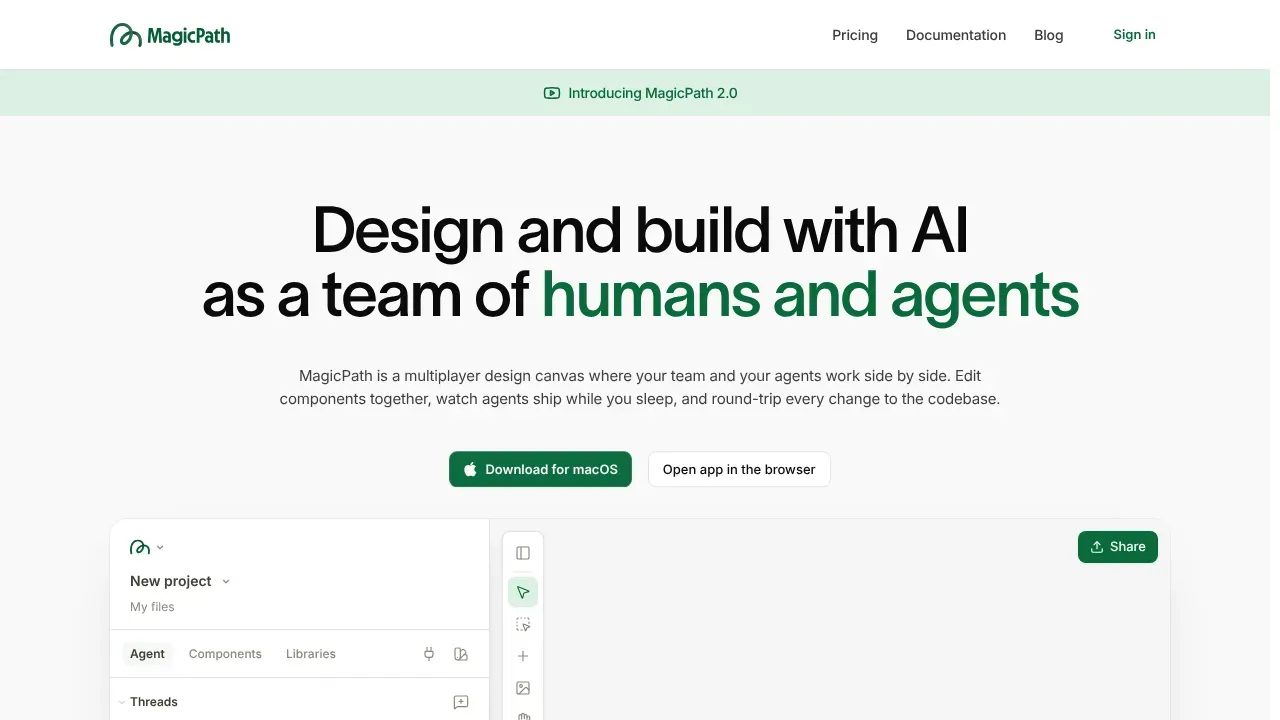This screenshot has height=720, width=1280.
Task: Click the My files breadcrumb
Action: tap(152, 607)
